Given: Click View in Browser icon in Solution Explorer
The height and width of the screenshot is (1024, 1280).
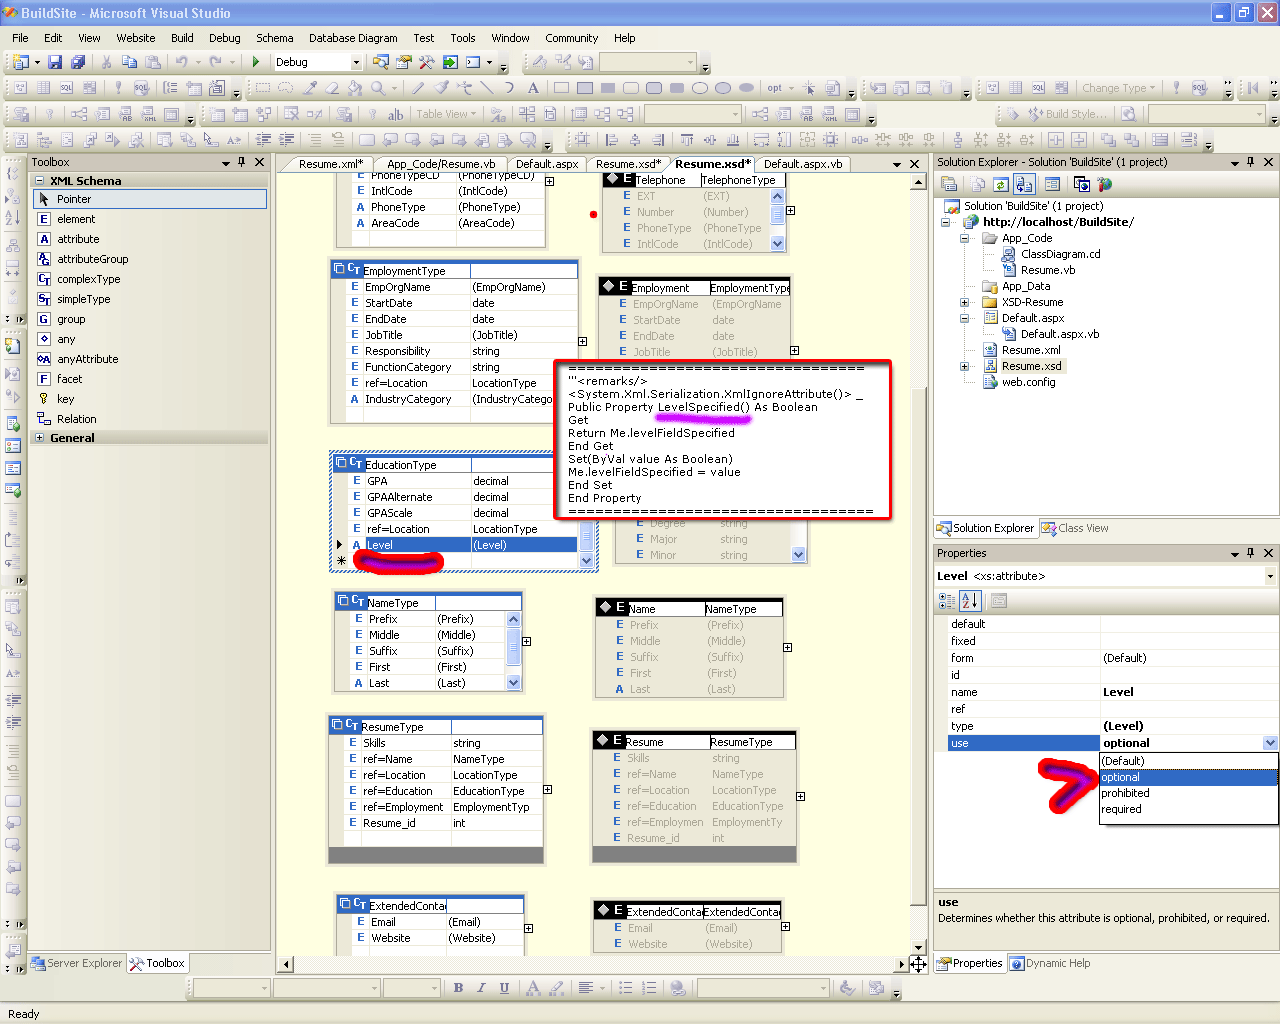Looking at the screenshot, I should [x=1081, y=184].
